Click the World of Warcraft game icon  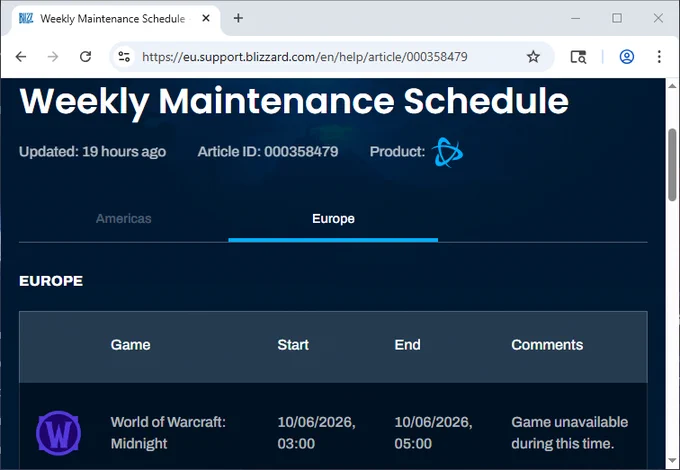[x=58, y=433]
